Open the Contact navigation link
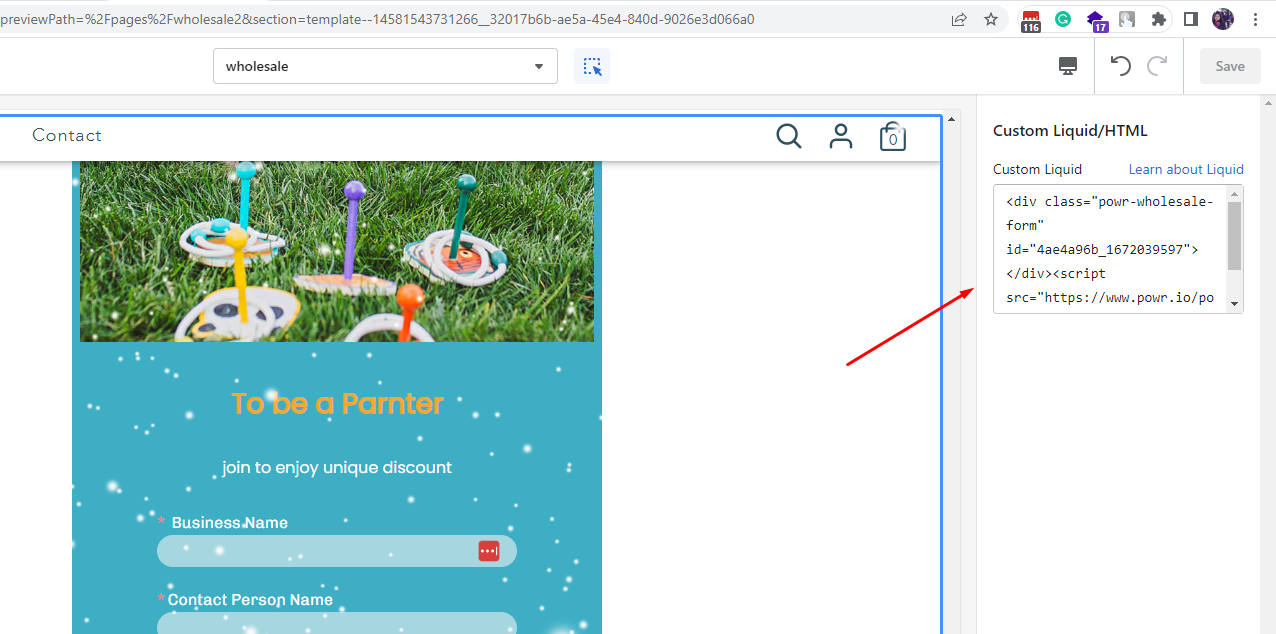Screen dimensions: 1276x634 [x=67, y=135]
